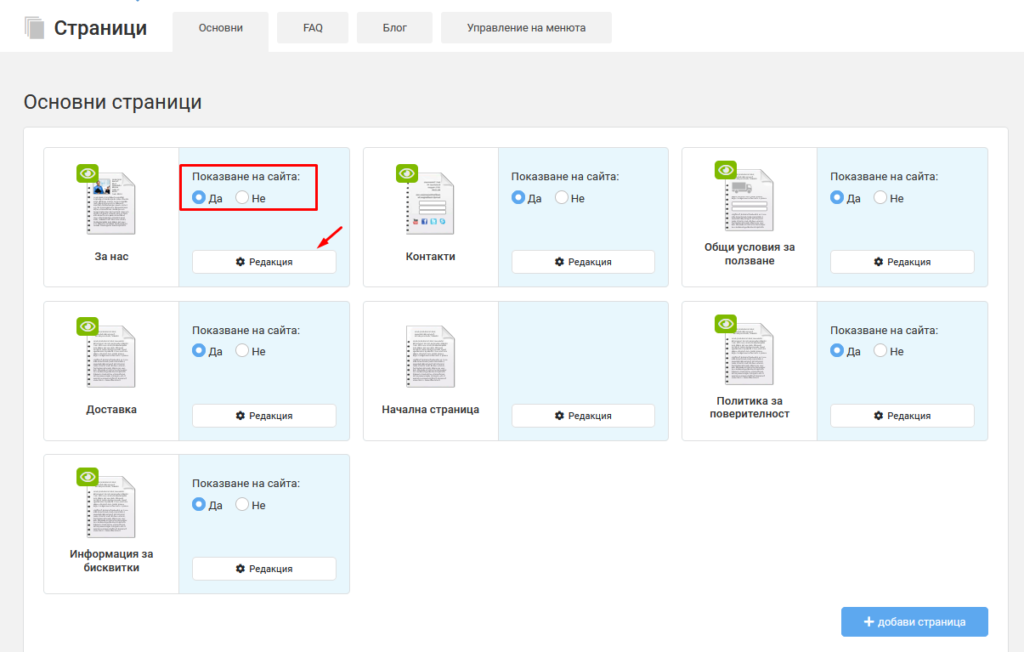Screen dimensions: 1024x652
Task: Click the Начална страница document icon
Action: (430, 357)
